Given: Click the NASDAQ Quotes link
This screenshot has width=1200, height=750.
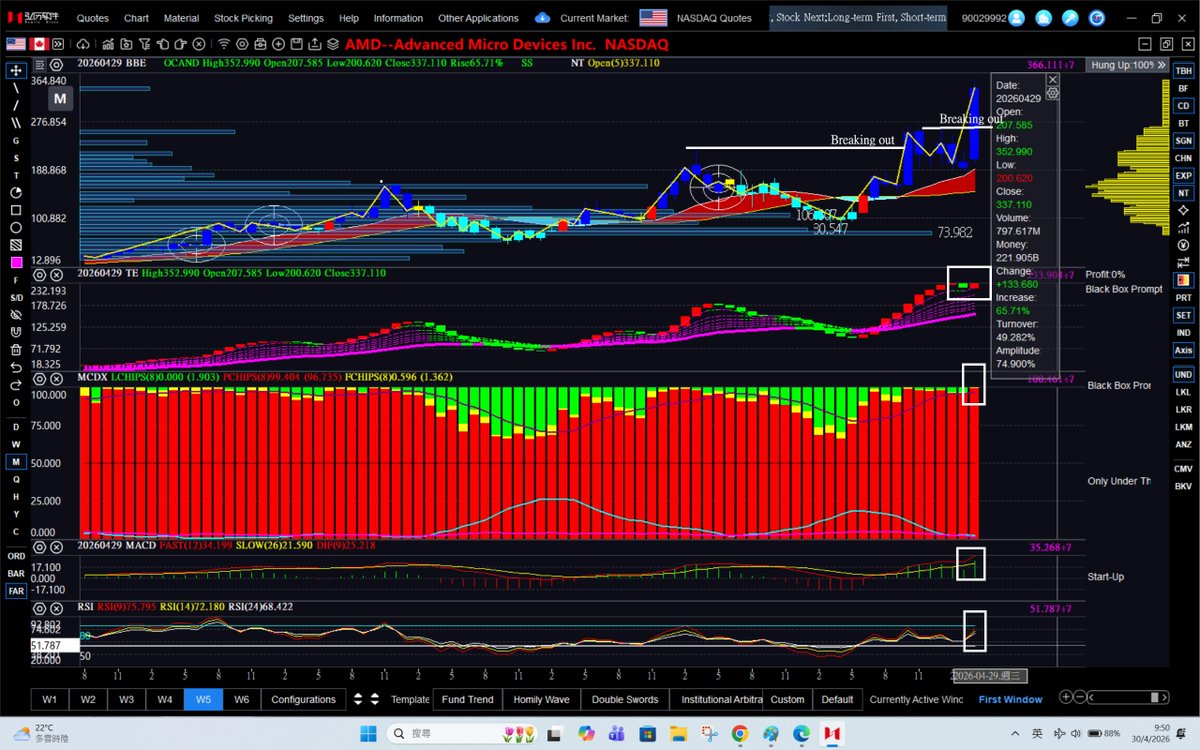Looking at the screenshot, I should tap(714, 18).
